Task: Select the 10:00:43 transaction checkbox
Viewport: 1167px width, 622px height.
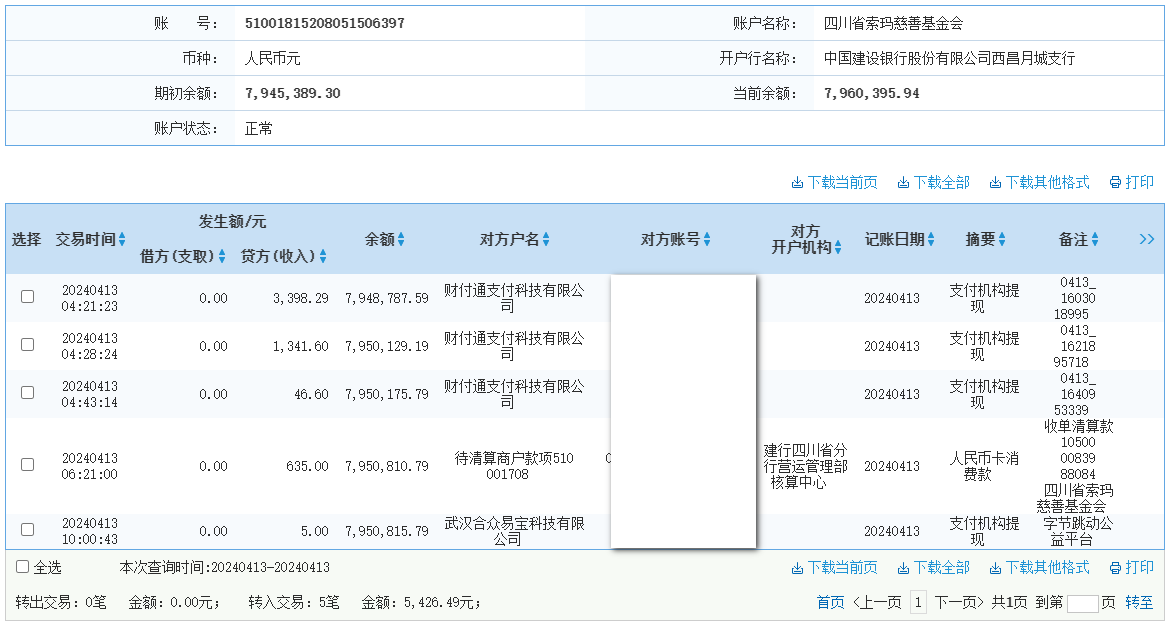Action: pos(28,530)
